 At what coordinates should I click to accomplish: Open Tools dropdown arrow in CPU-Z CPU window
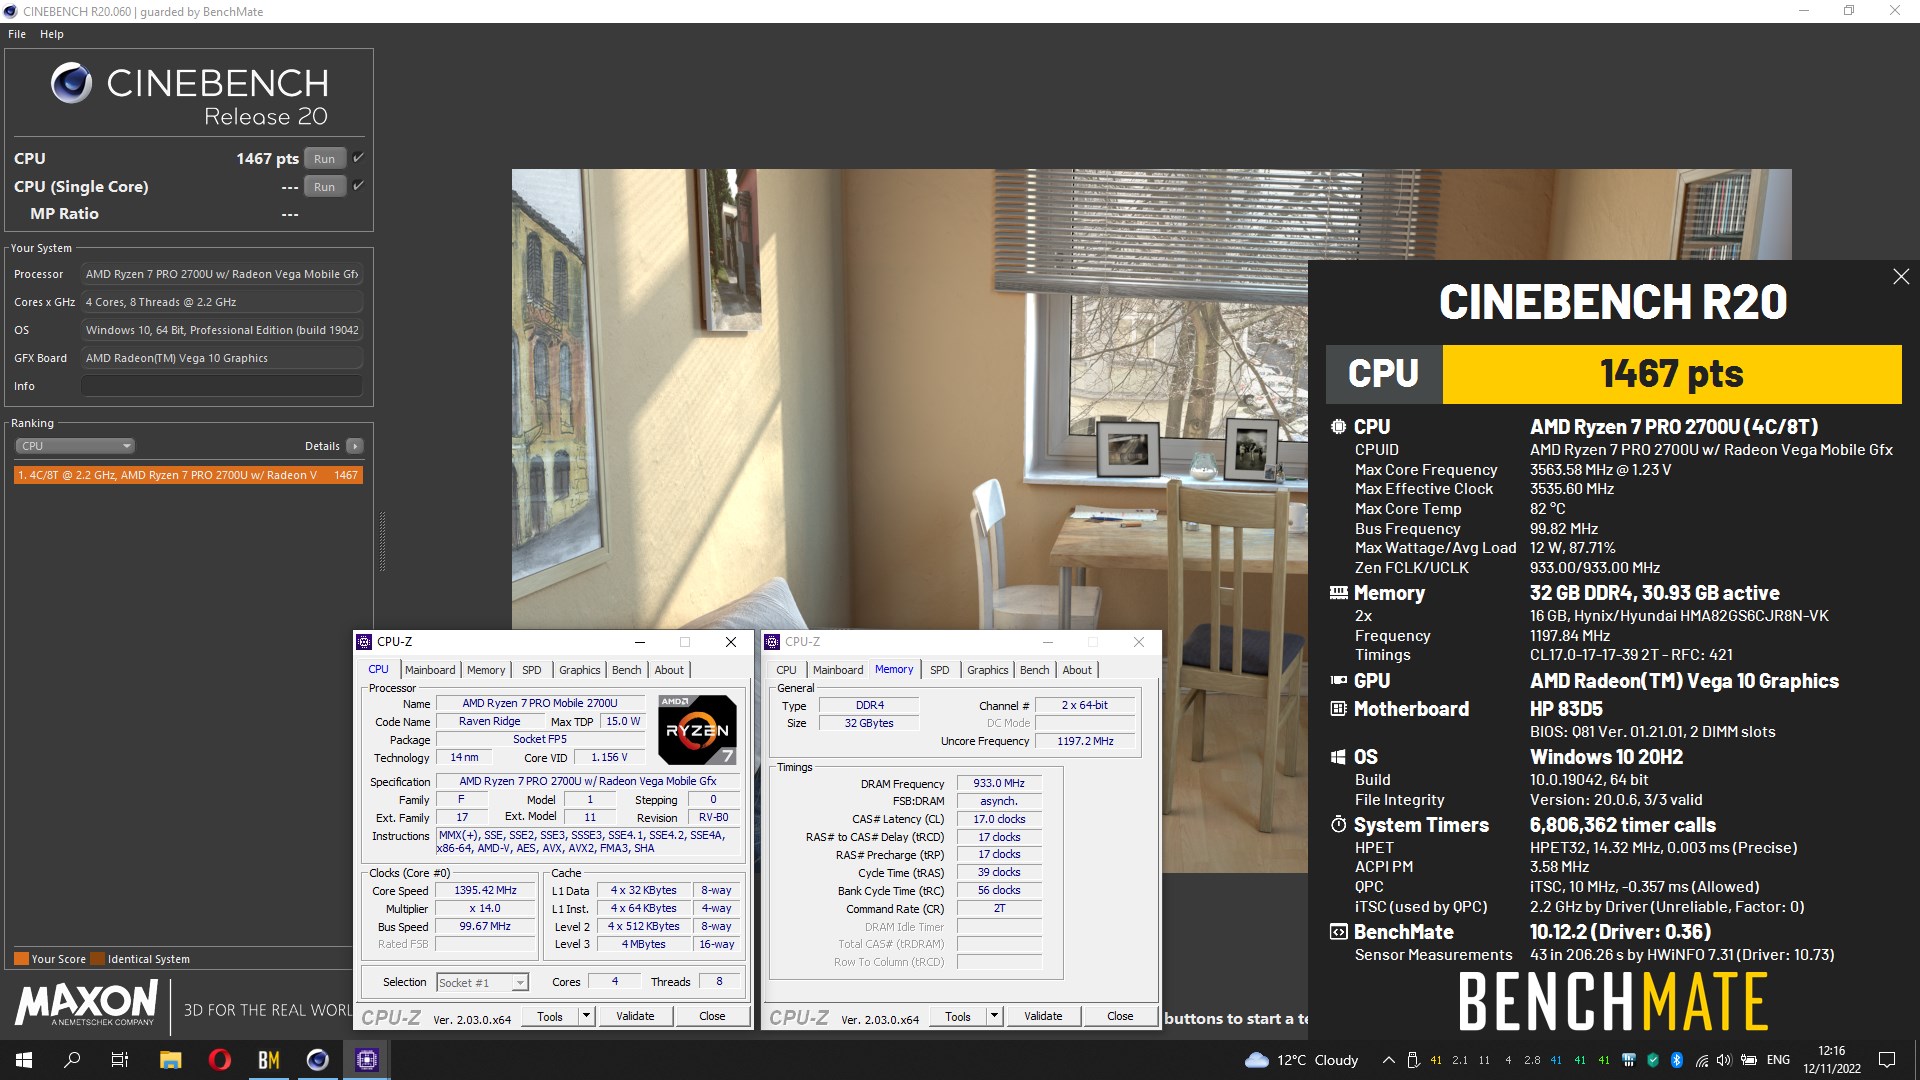(x=586, y=1016)
